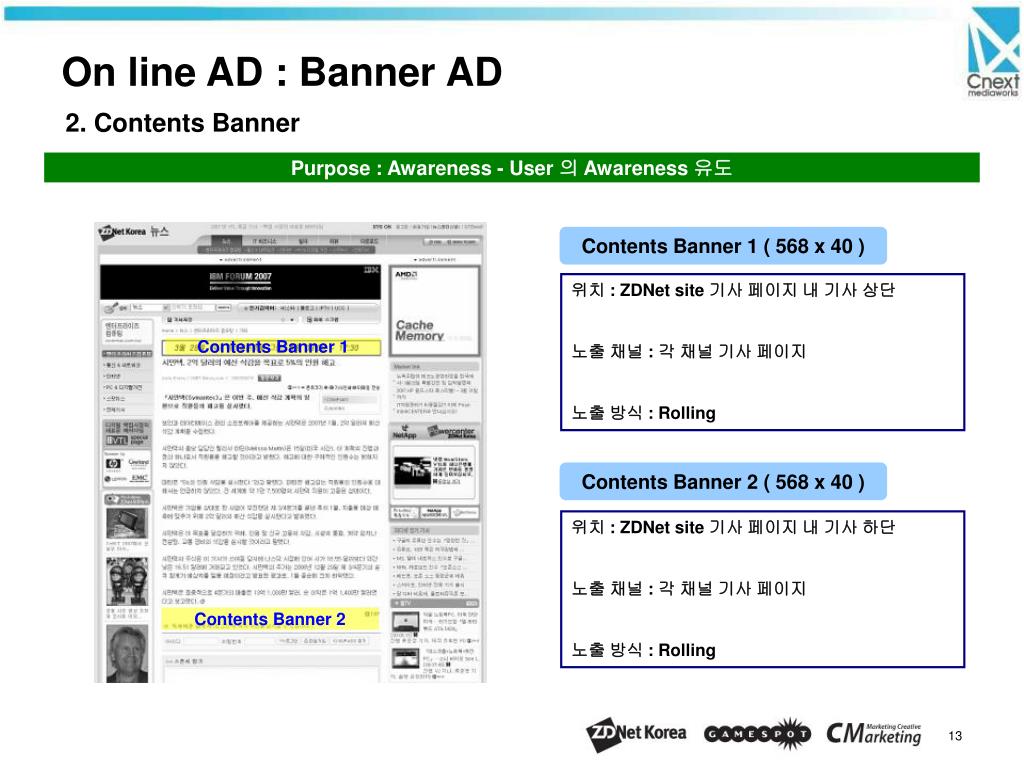Click the GameSpot footer logo

coord(757,734)
